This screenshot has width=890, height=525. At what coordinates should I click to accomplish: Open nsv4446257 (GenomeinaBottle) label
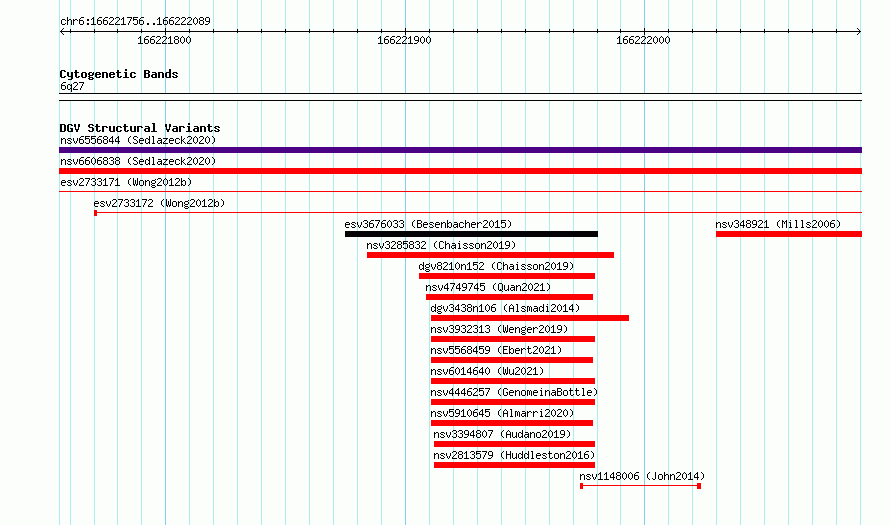pos(514,392)
